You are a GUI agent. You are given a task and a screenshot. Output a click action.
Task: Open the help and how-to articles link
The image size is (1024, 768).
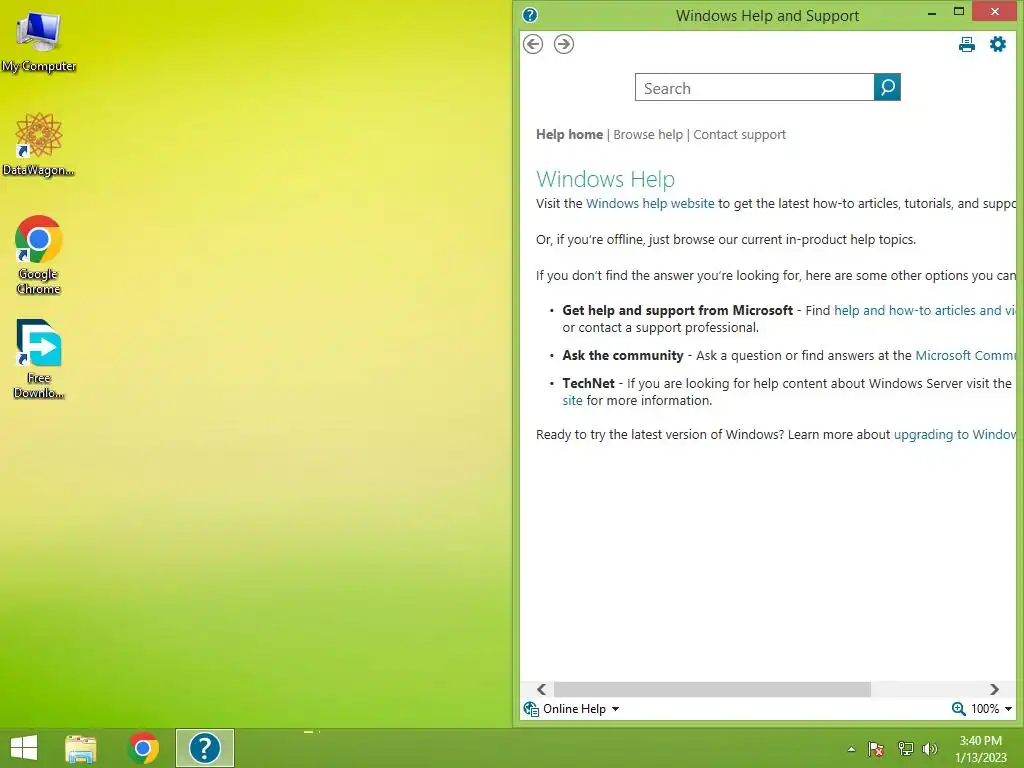(925, 311)
